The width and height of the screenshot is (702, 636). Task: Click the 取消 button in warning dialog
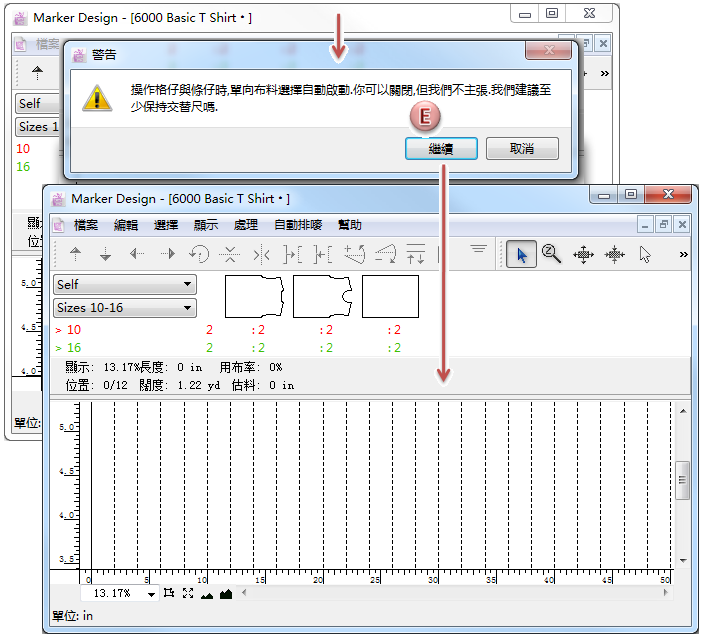point(522,148)
